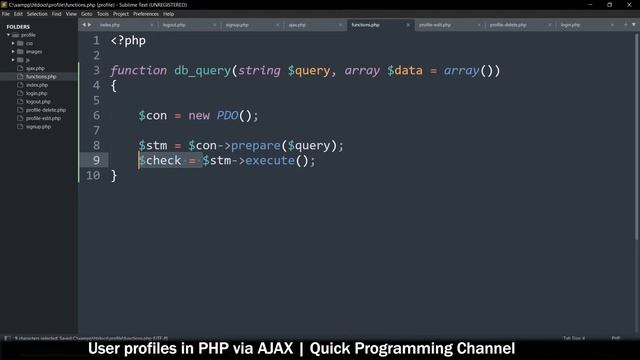Open ajax.php in the sidebar
Screen dimensions: 640x360
pos(35,69)
